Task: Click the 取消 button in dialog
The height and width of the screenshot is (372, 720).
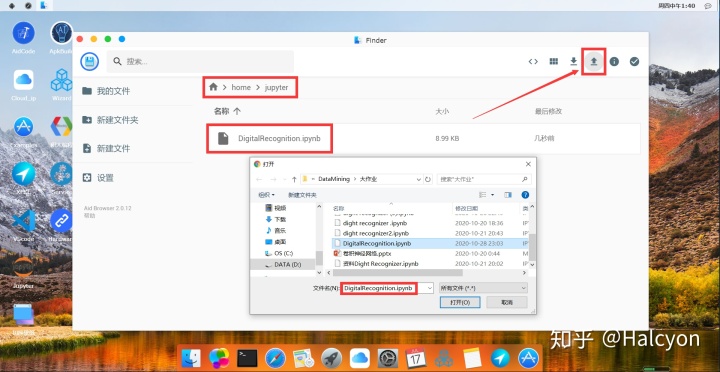Action: [507, 303]
